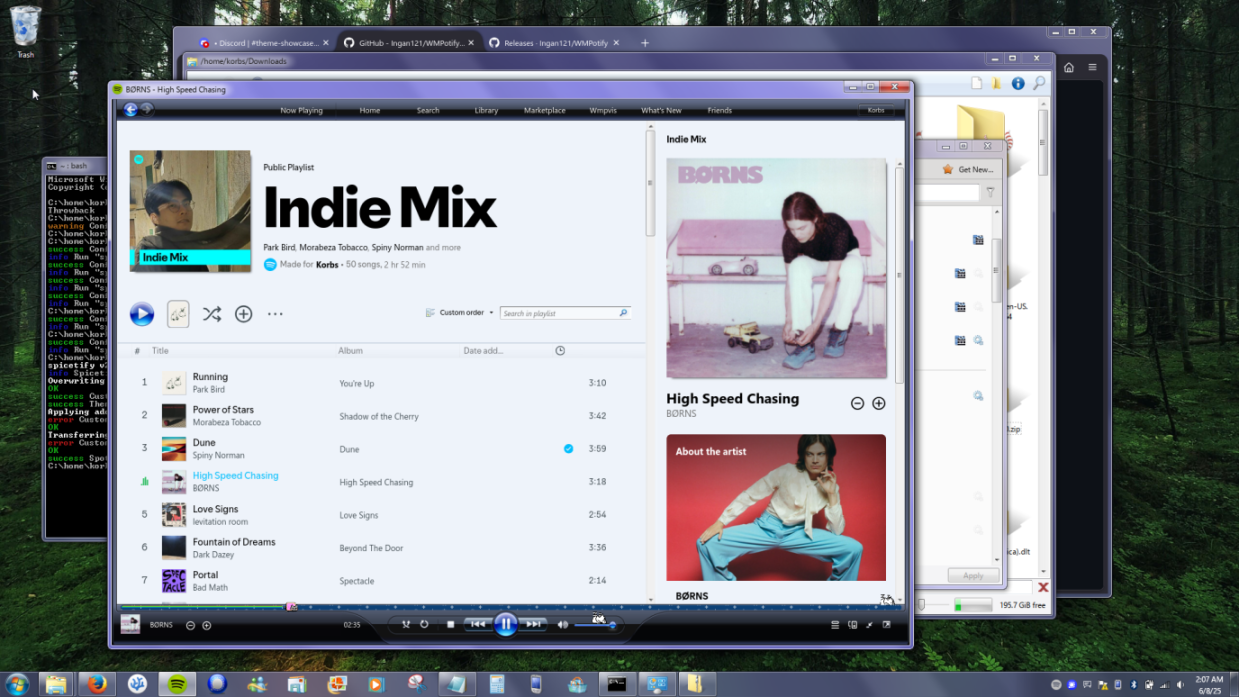Open the Korbs user menu
The height and width of the screenshot is (697, 1239).
875,110
